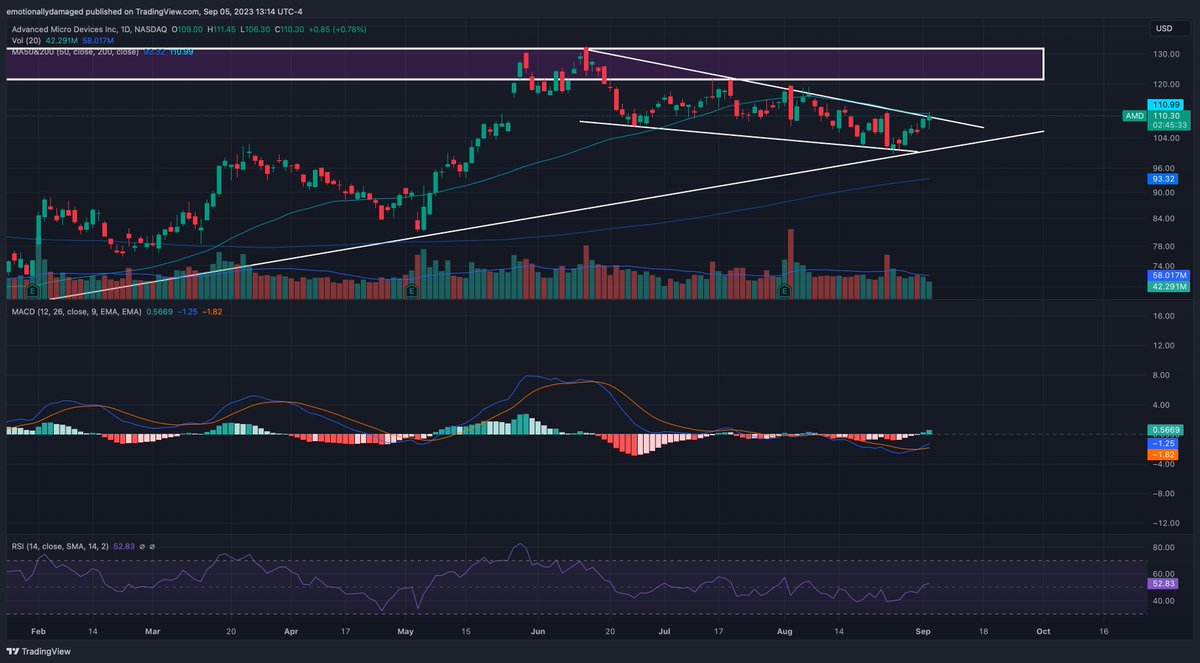This screenshot has height=663, width=1200.
Task: Click the May label on the time axis
Action: [x=404, y=631]
